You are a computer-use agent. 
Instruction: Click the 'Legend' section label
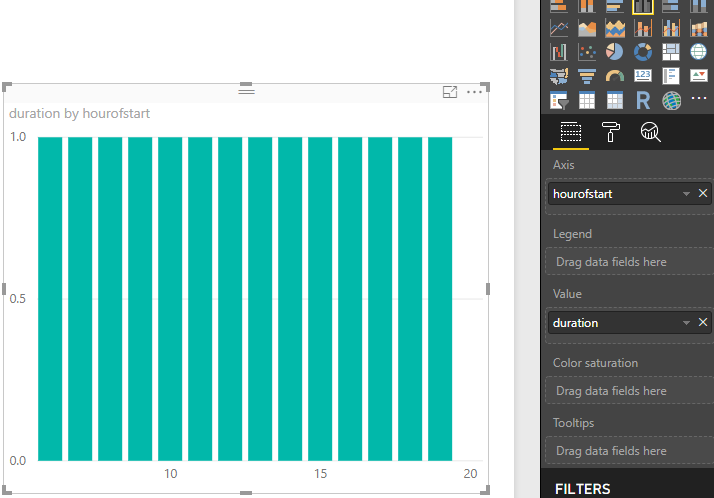click(x=572, y=234)
